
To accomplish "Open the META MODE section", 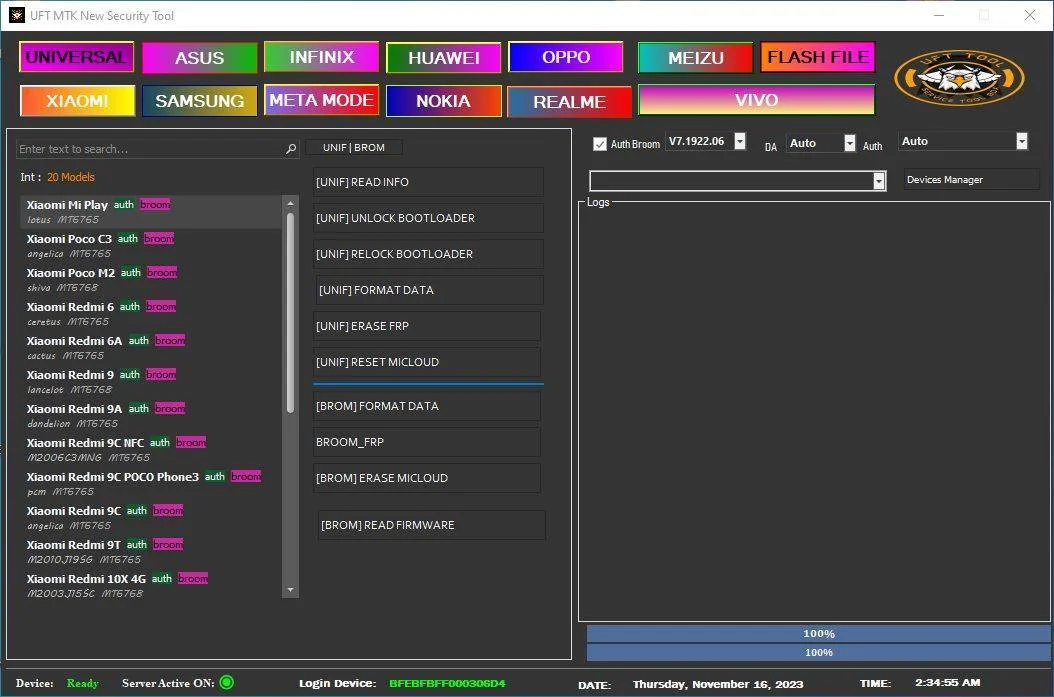I will point(321,100).
